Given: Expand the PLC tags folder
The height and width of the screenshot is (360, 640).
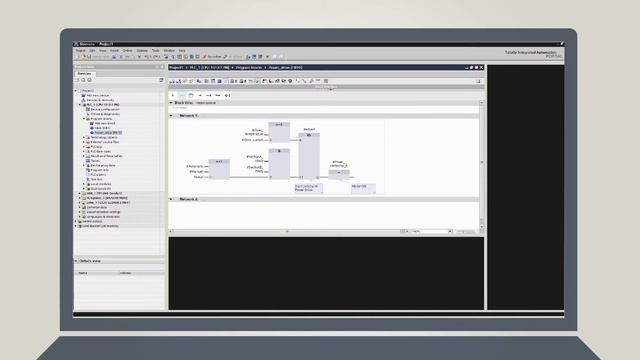Looking at the screenshot, I should (x=84, y=147).
